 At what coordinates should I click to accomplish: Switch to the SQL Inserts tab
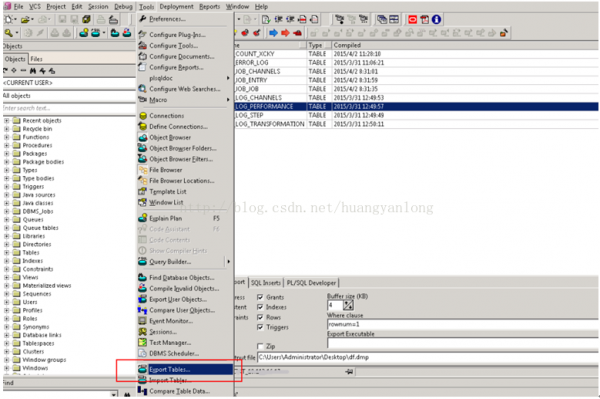(x=266, y=283)
